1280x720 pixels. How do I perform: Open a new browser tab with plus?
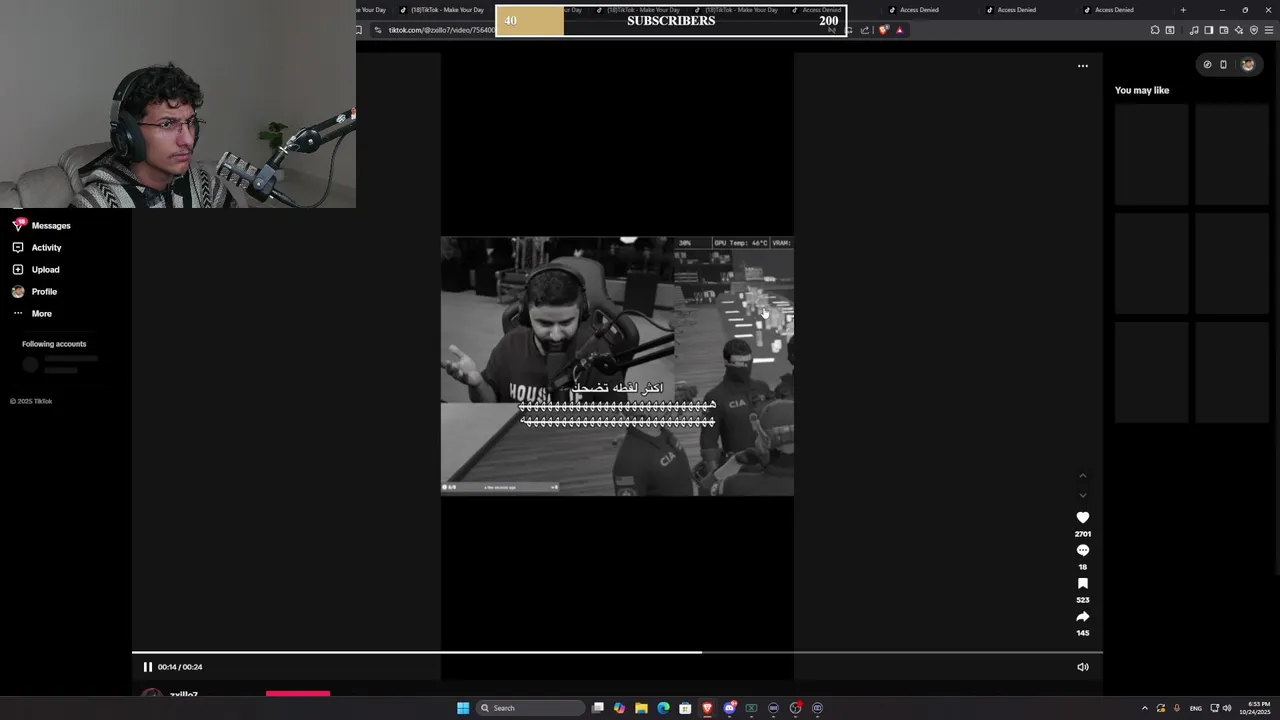coord(1183,10)
